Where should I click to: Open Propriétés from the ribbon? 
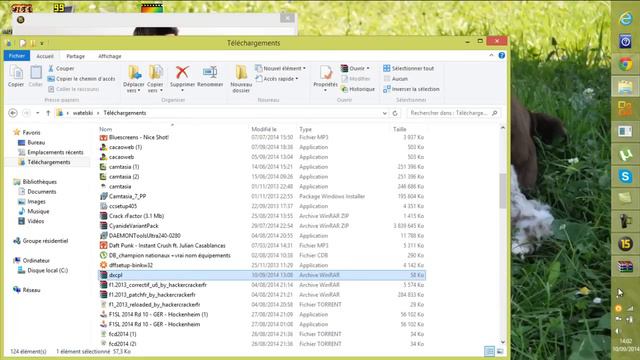coord(325,78)
